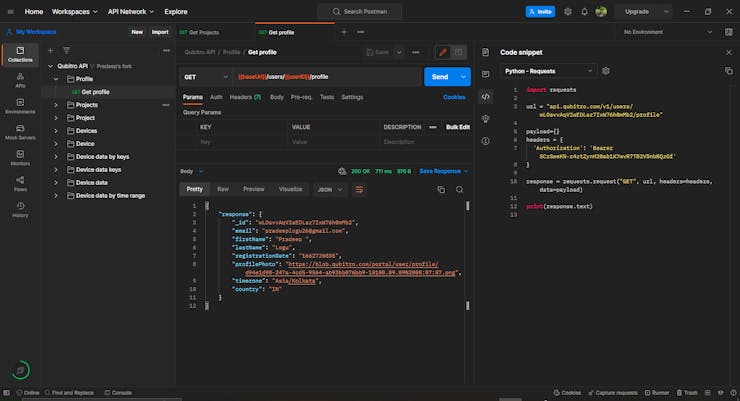Click the code snippet icon in right sidebar
Screen dimensions: 740x401
coord(486,96)
